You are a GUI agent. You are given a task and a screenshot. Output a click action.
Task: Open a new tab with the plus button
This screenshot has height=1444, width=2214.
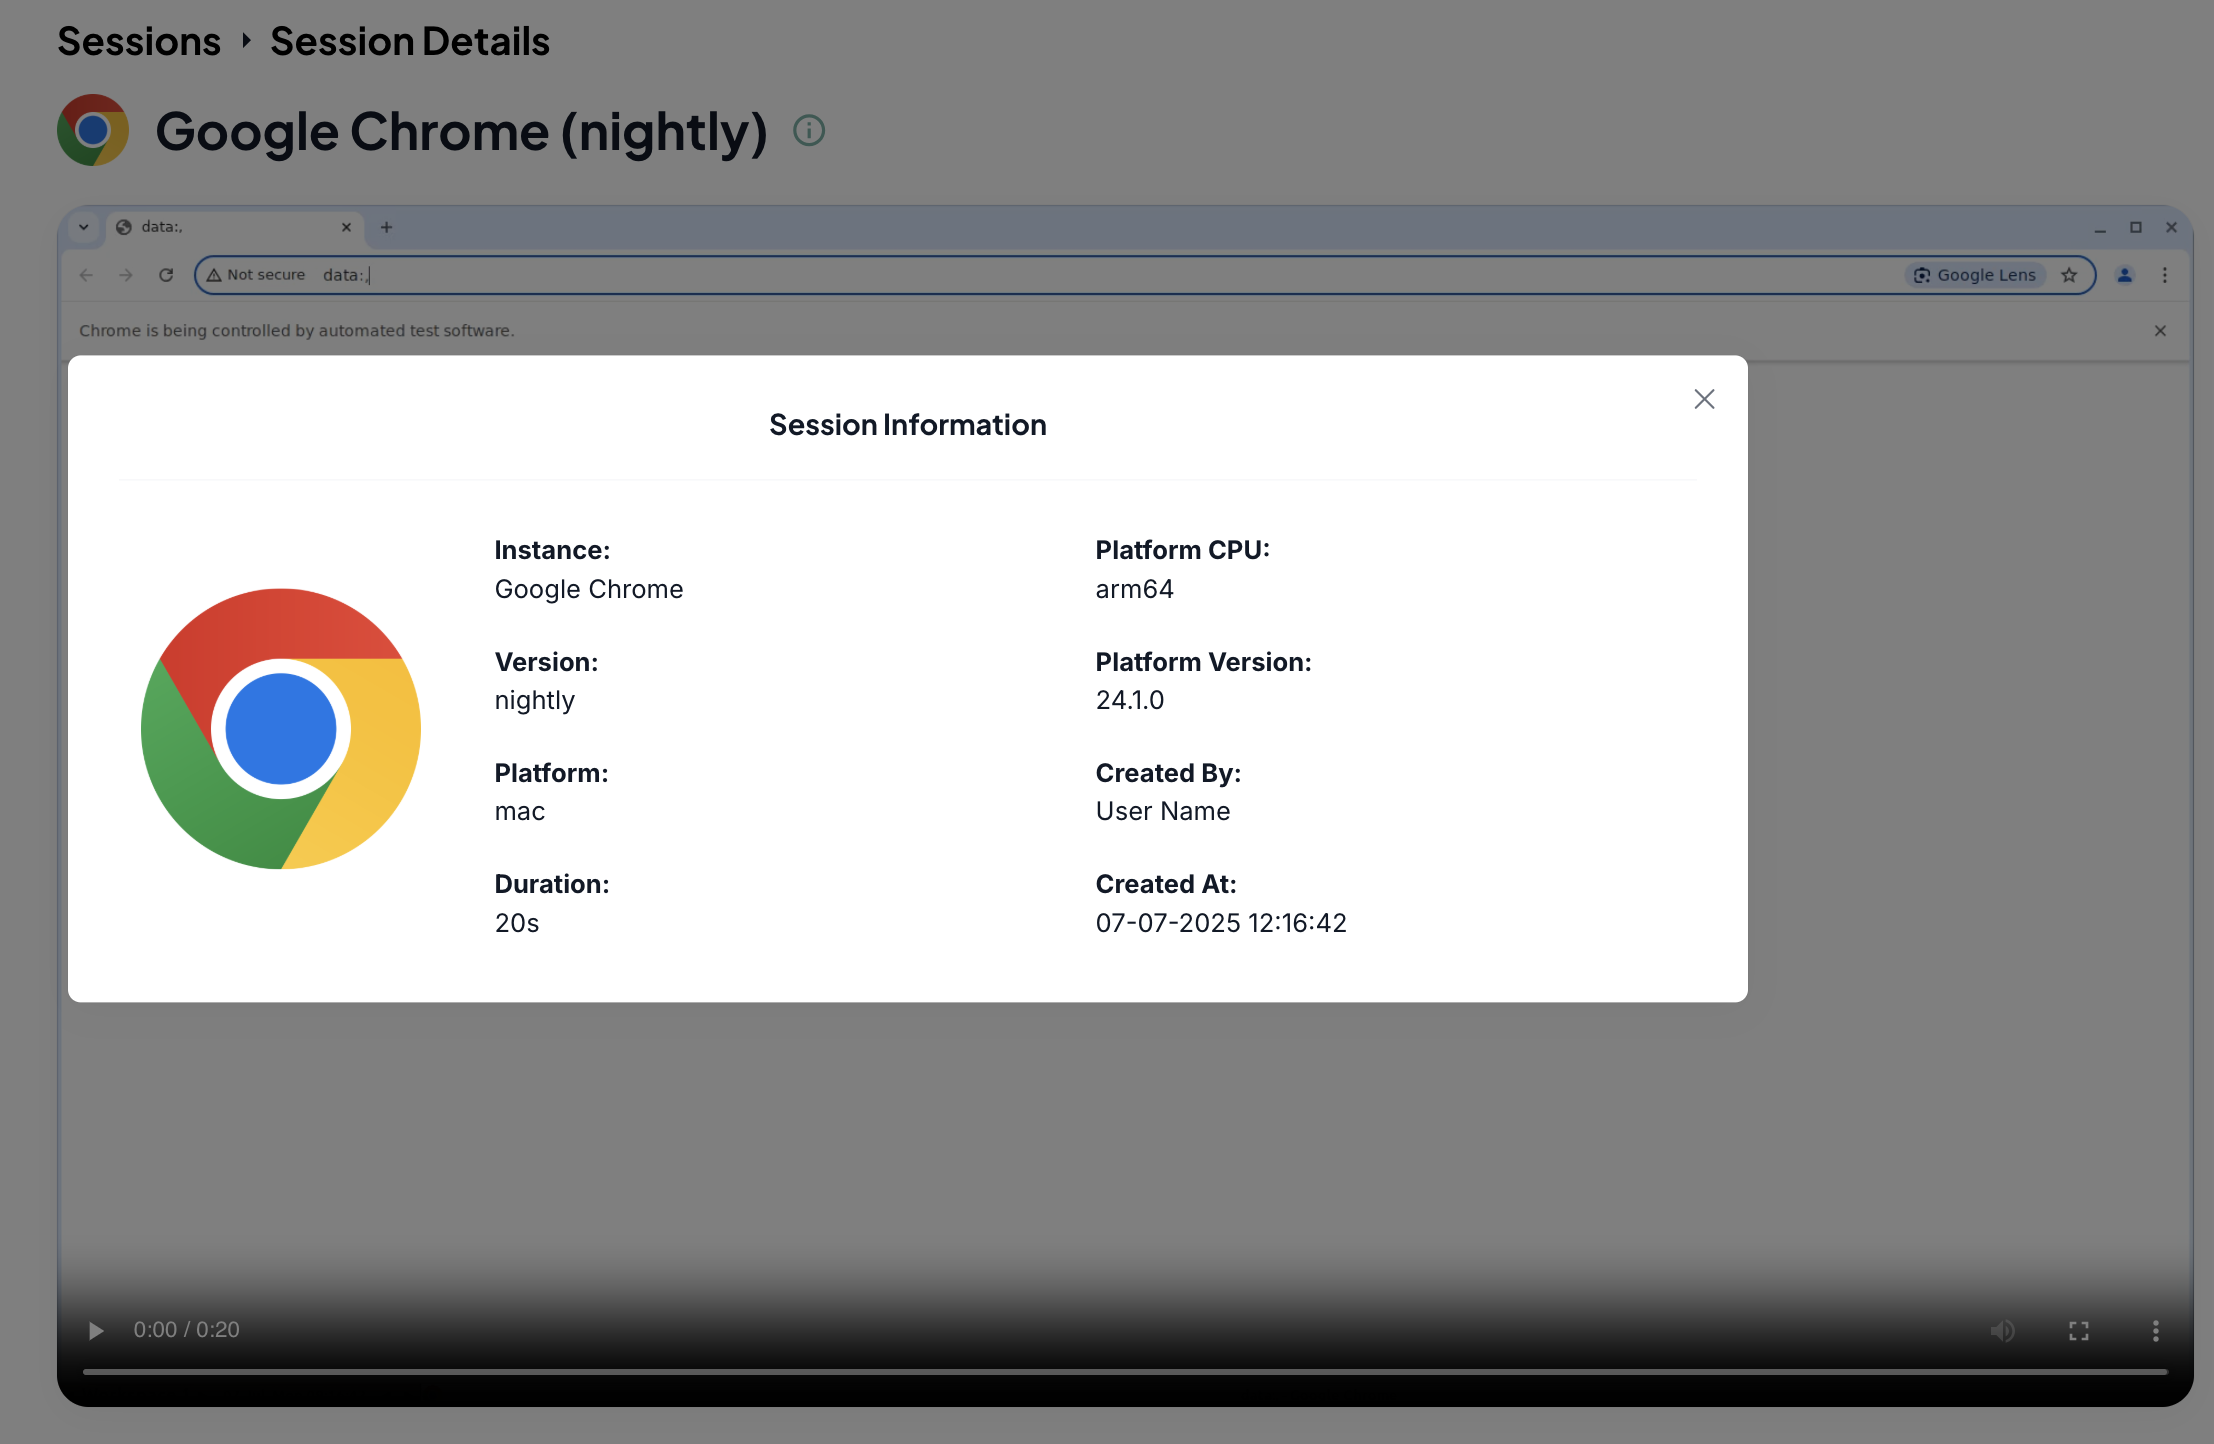(386, 227)
